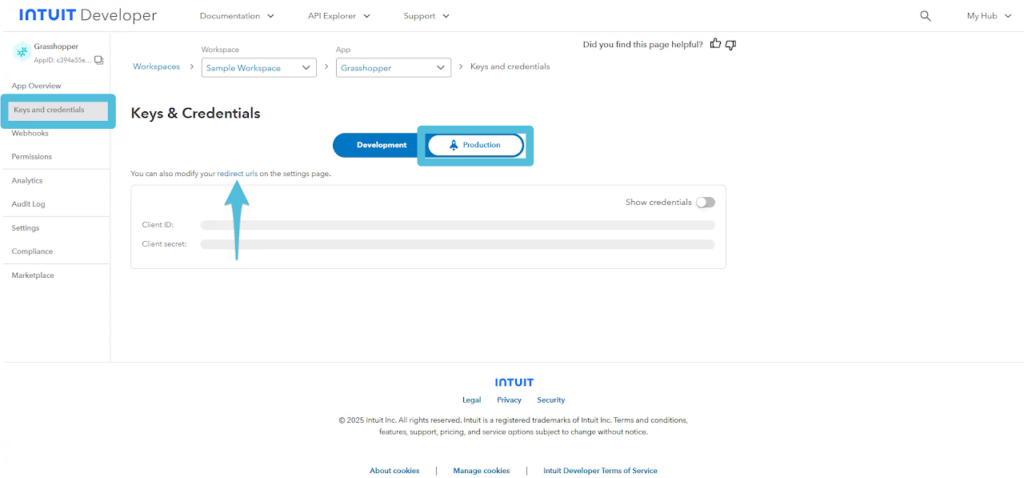Image resolution: width=1024 pixels, height=478 pixels.
Task: Click the thumbs up helpful icon
Action: (714, 44)
